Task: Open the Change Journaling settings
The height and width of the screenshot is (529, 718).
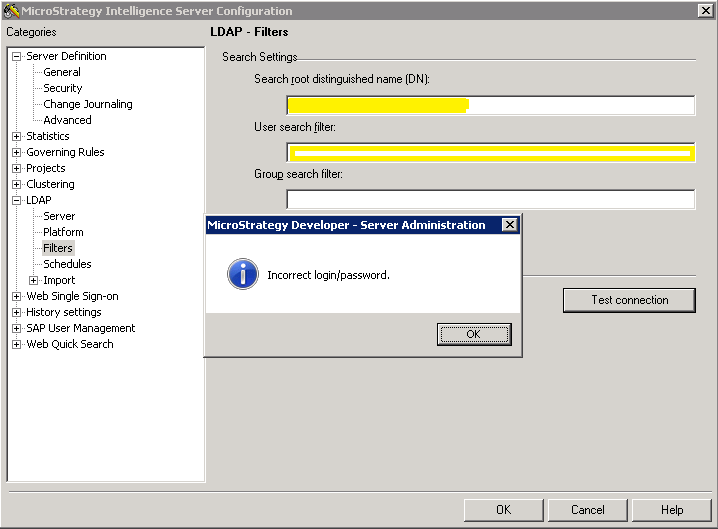Action: tap(87, 104)
